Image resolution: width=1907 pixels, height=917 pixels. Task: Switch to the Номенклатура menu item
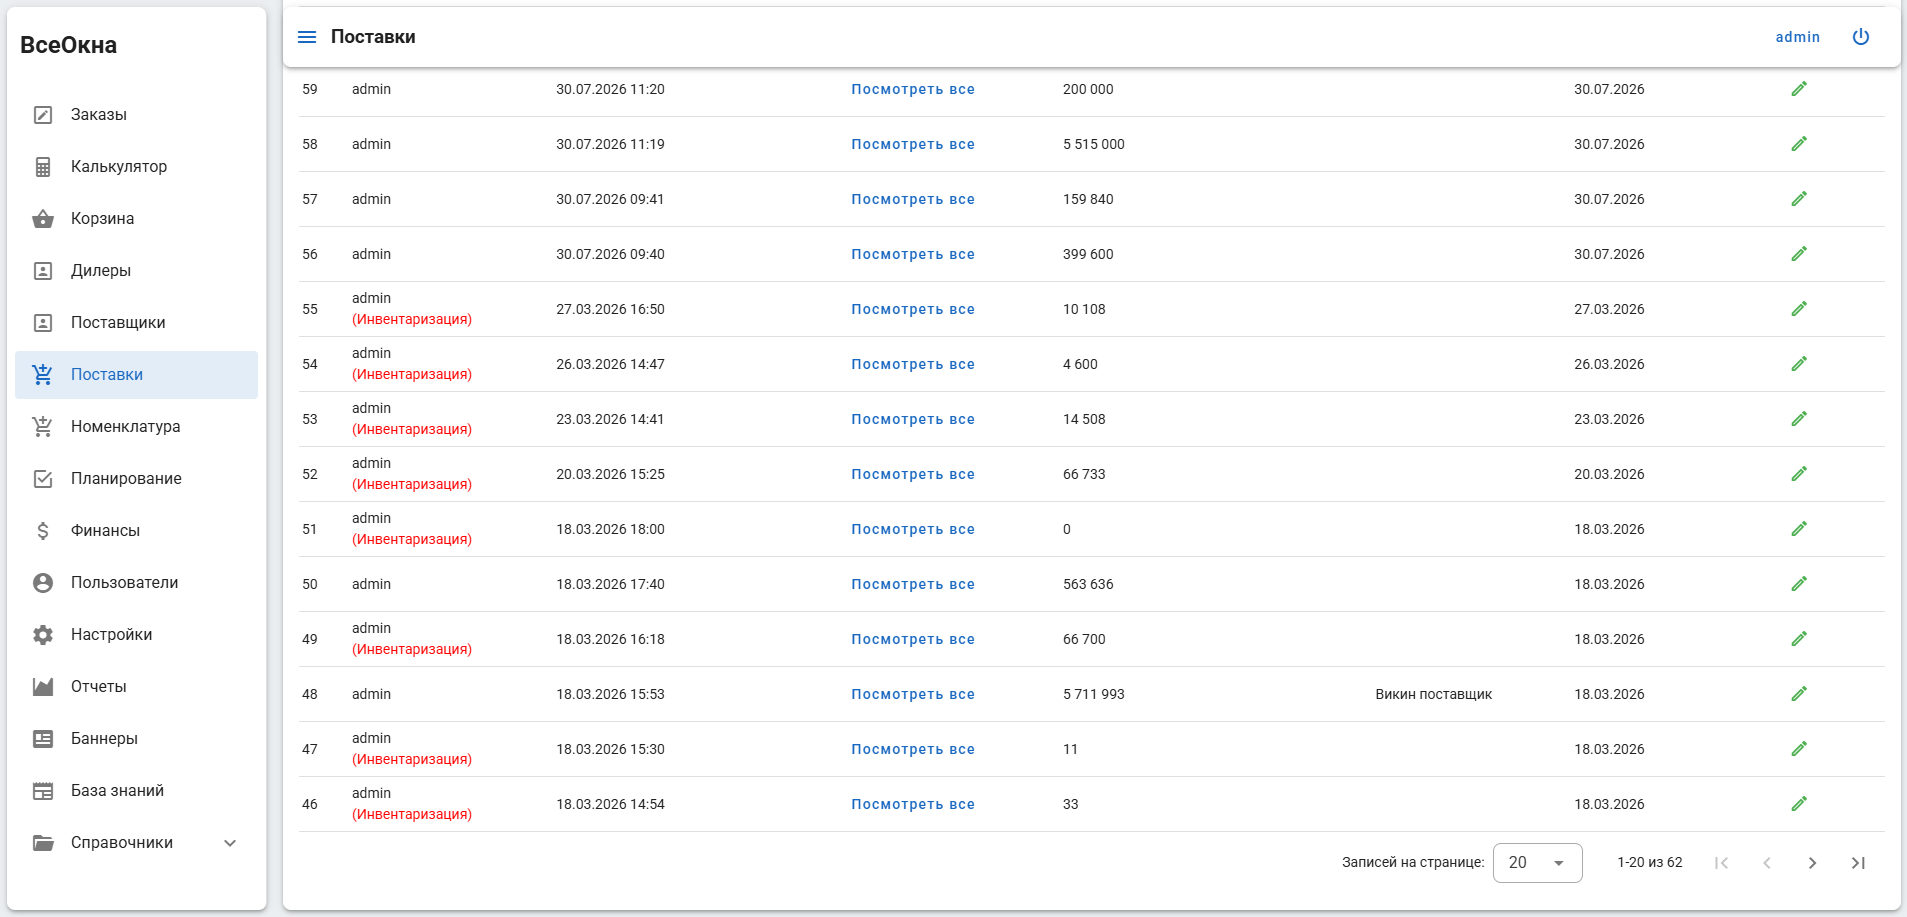click(137, 427)
